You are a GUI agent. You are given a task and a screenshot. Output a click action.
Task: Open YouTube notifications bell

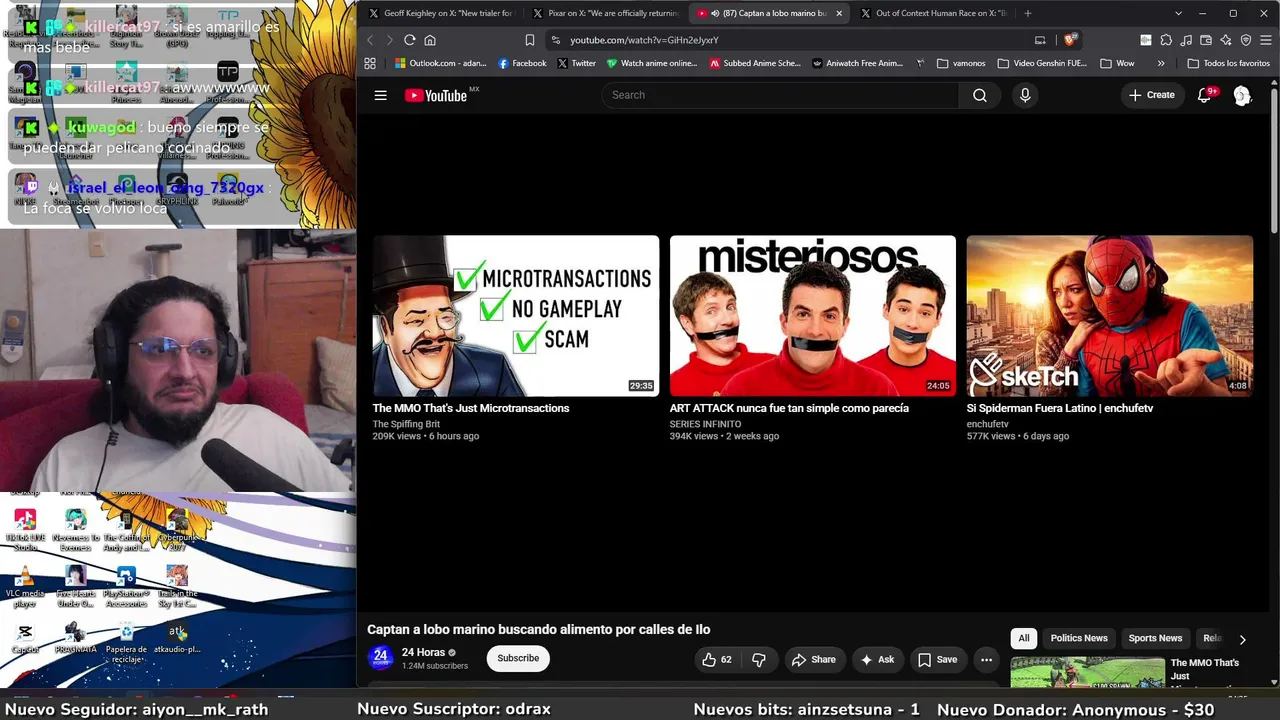(x=1205, y=95)
